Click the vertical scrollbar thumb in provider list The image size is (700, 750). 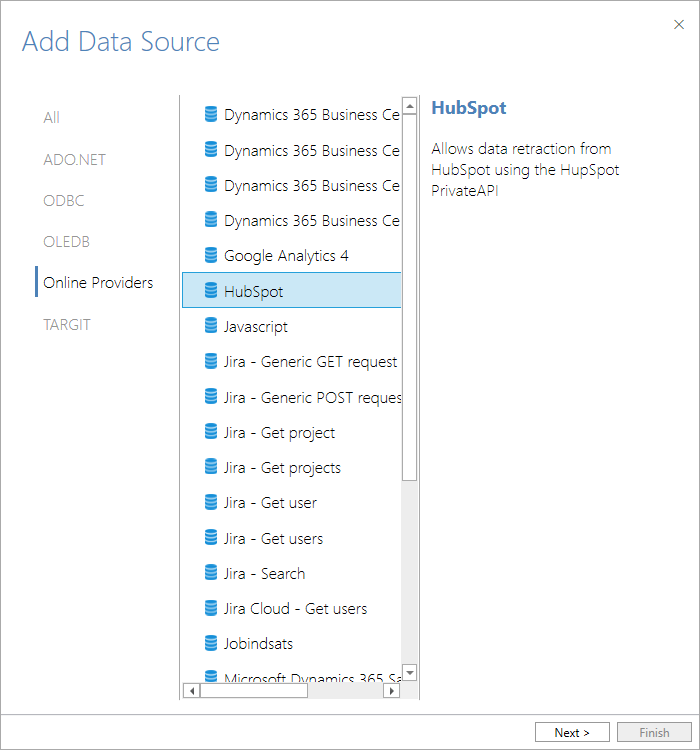[x=410, y=297]
